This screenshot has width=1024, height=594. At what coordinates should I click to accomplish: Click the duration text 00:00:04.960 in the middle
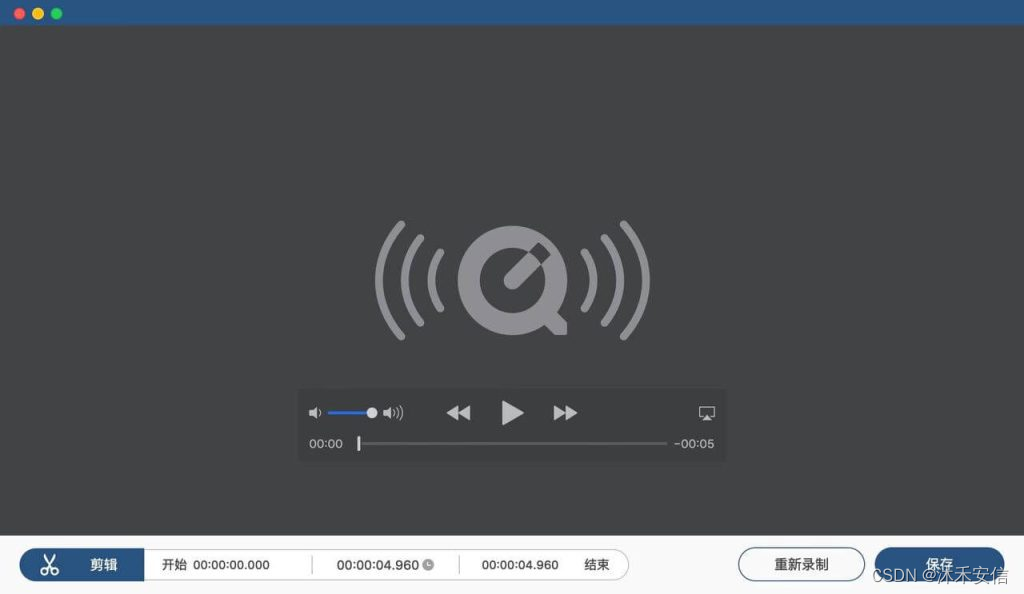tap(377, 565)
